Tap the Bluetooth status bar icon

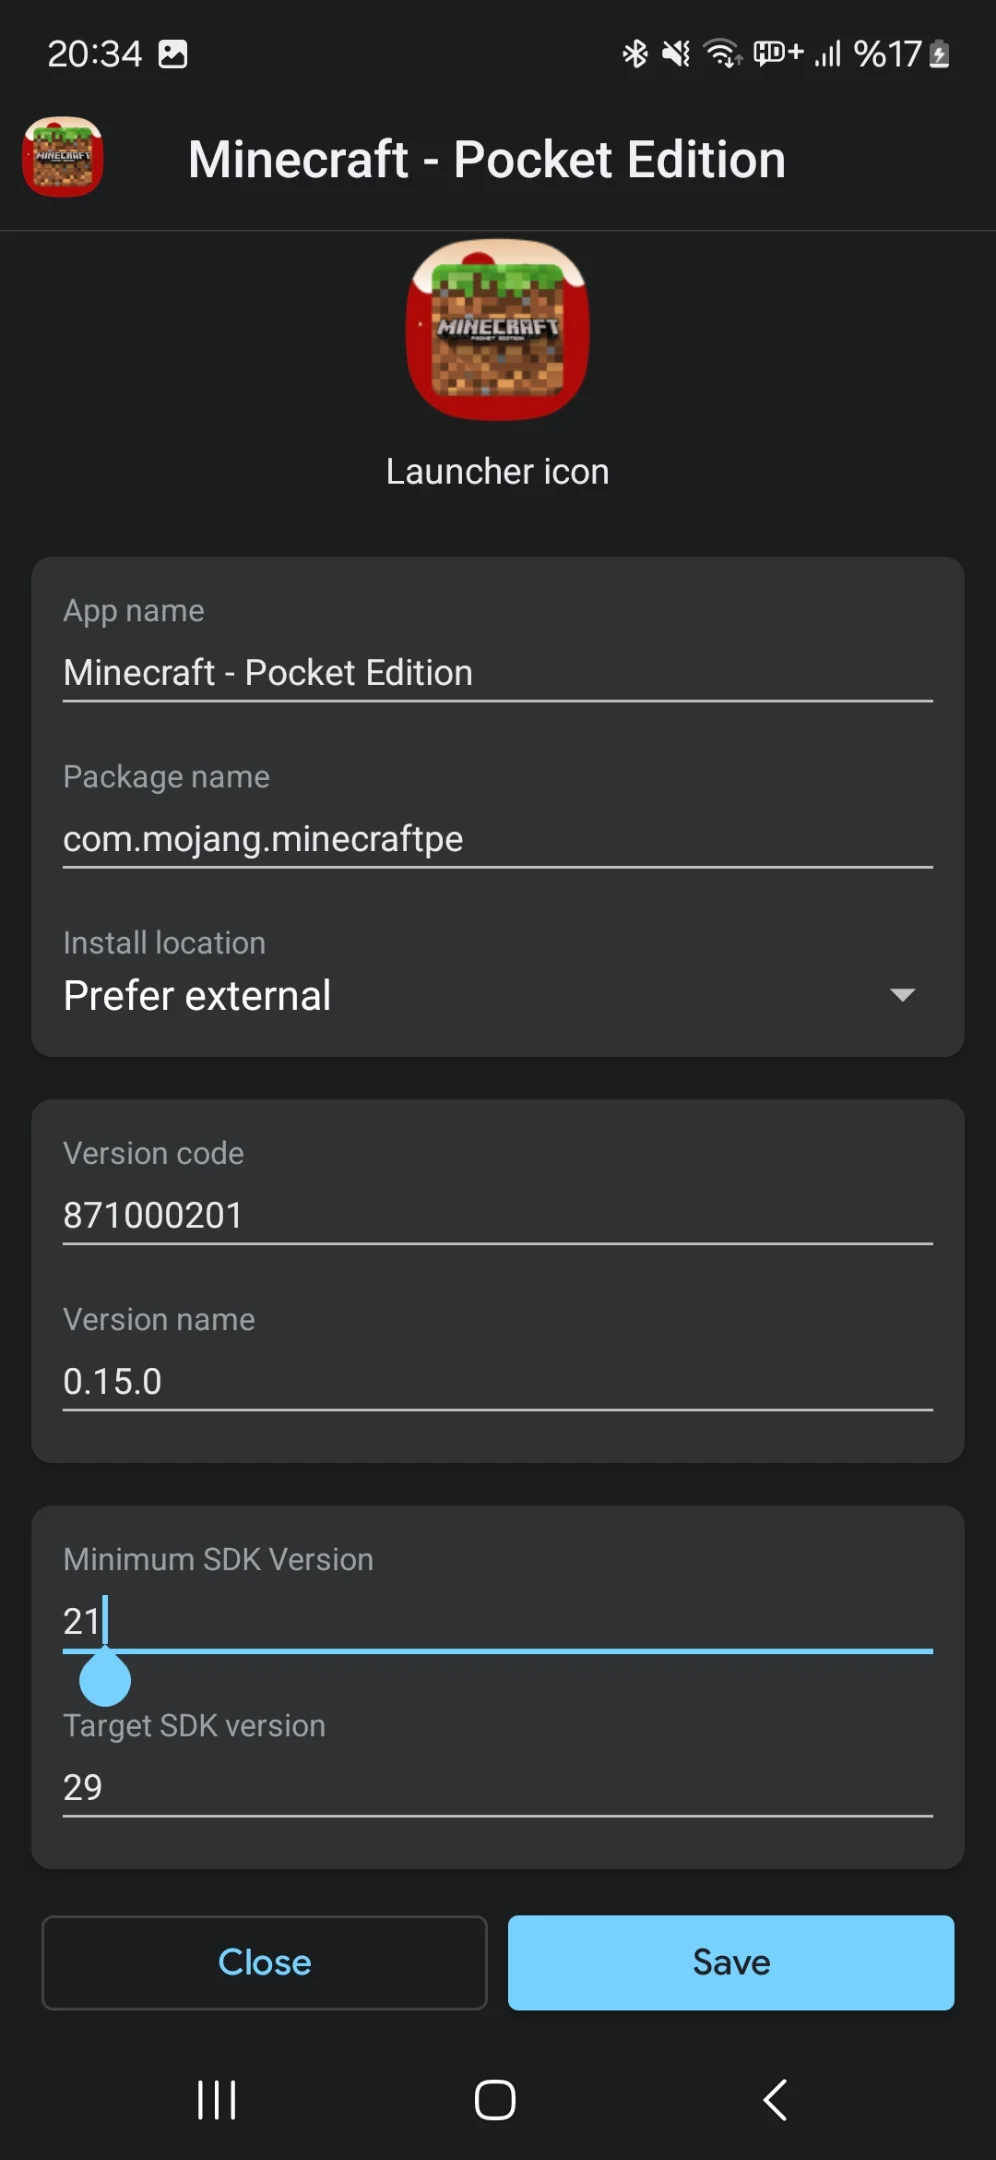point(635,53)
